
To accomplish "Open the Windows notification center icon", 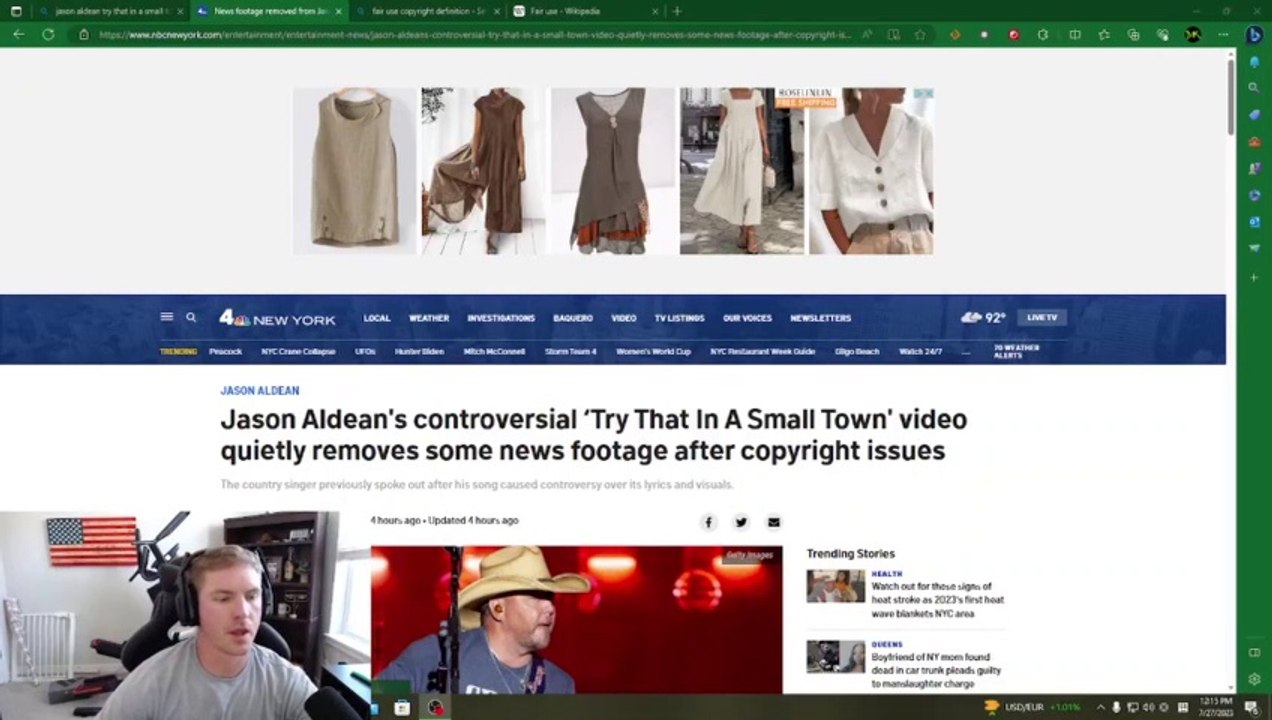I will coord(1250,707).
